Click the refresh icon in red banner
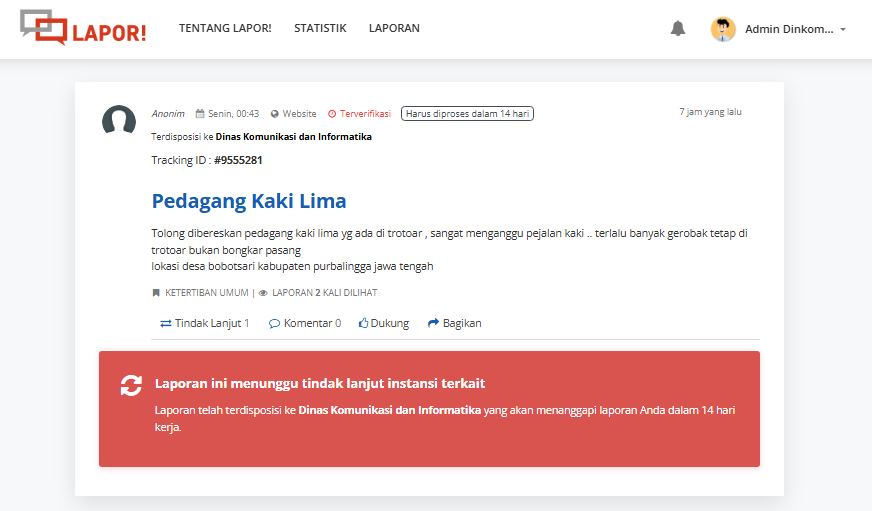The image size is (872, 511). (x=131, y=385)
